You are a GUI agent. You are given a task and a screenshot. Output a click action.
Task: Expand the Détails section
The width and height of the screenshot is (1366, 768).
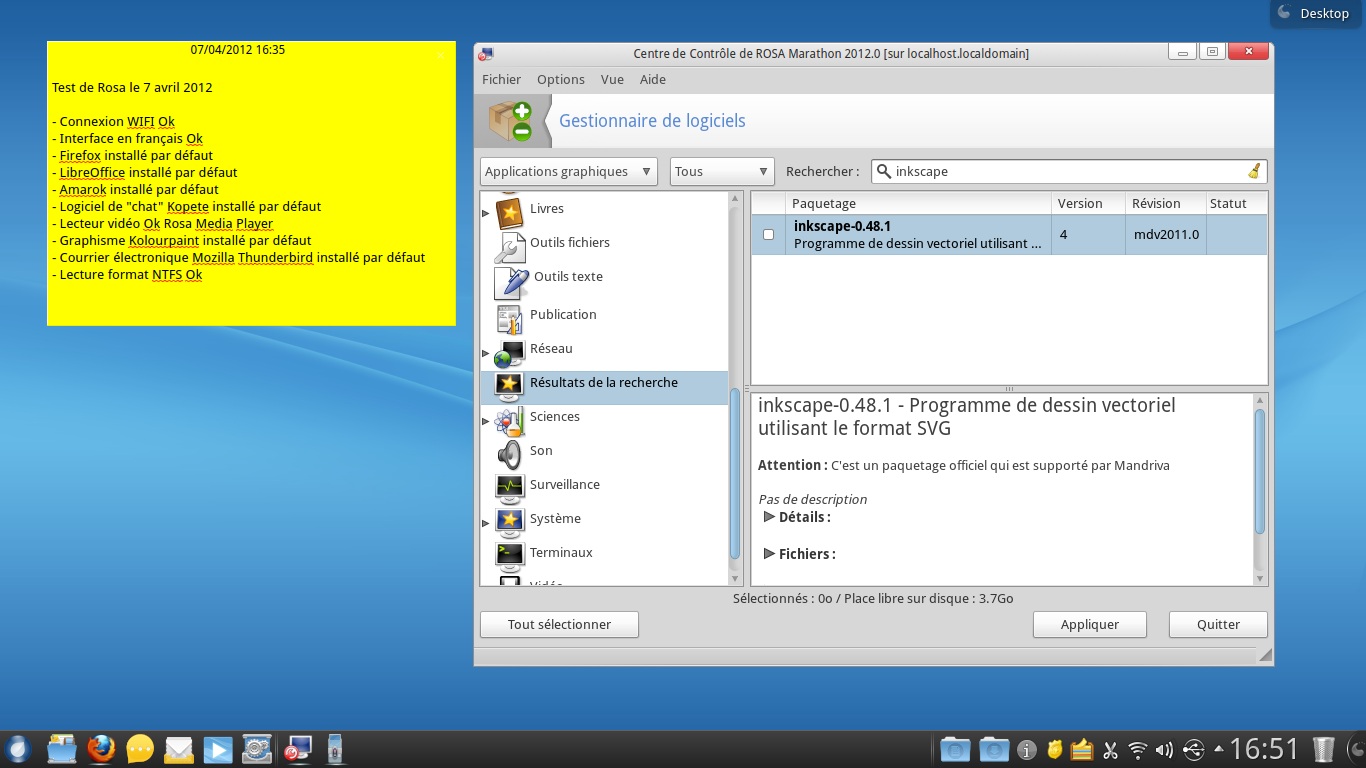[769, 517]
